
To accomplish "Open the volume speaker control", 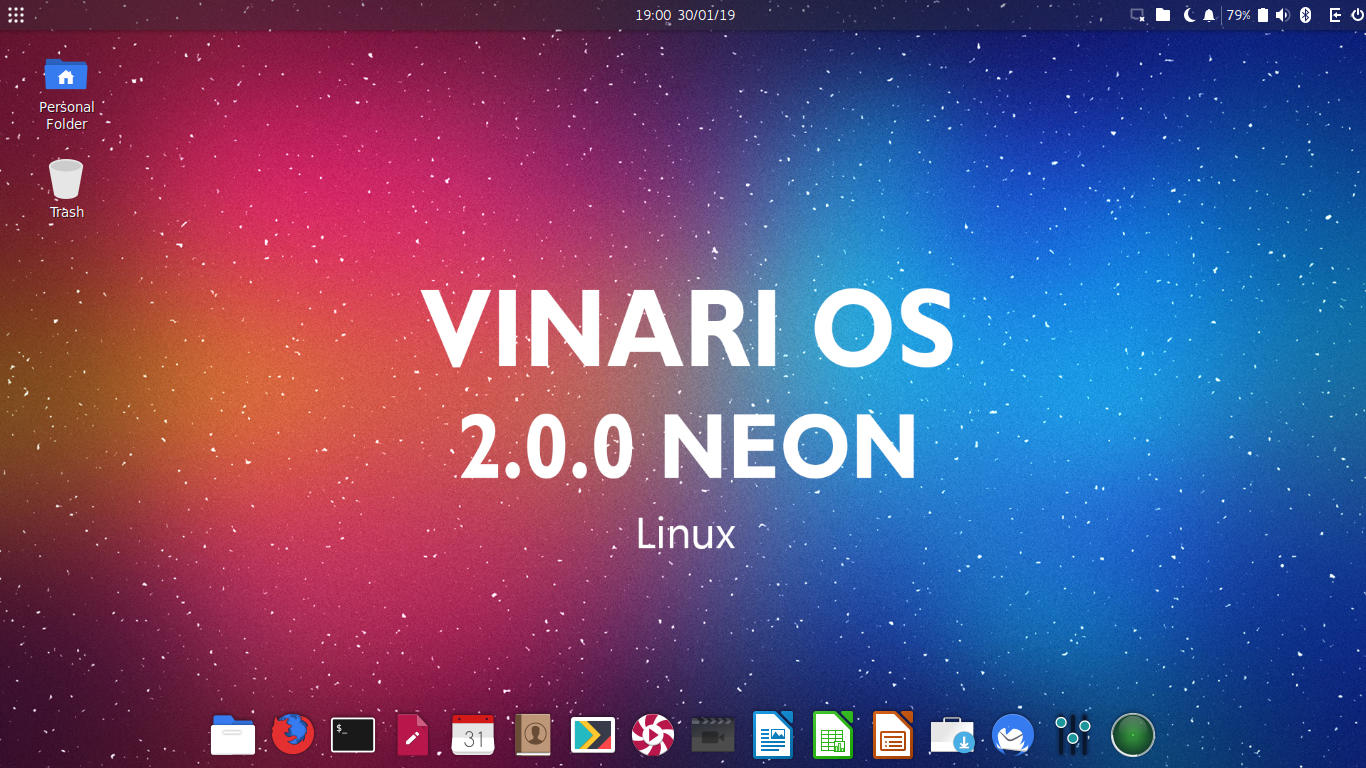I will click(x=1283, y=15).
